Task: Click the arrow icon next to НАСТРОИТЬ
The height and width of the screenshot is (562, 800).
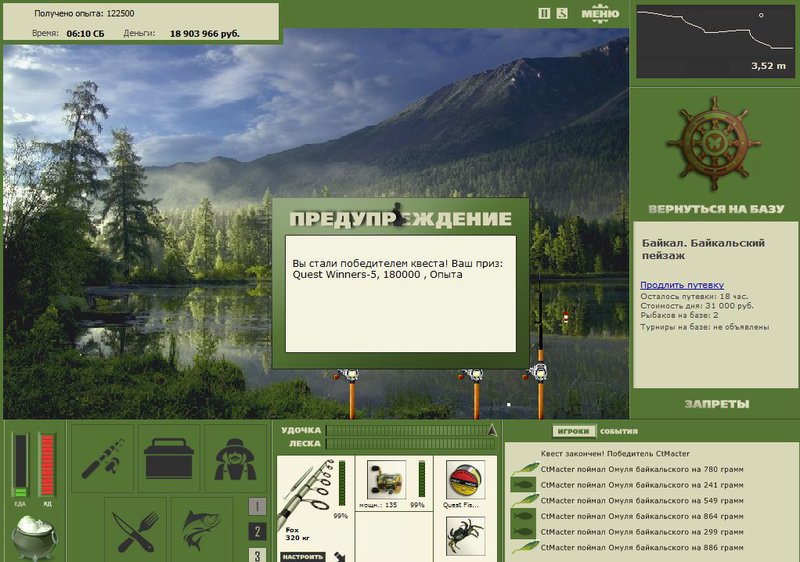Action: pyautogui.click(x=340, y=556)
